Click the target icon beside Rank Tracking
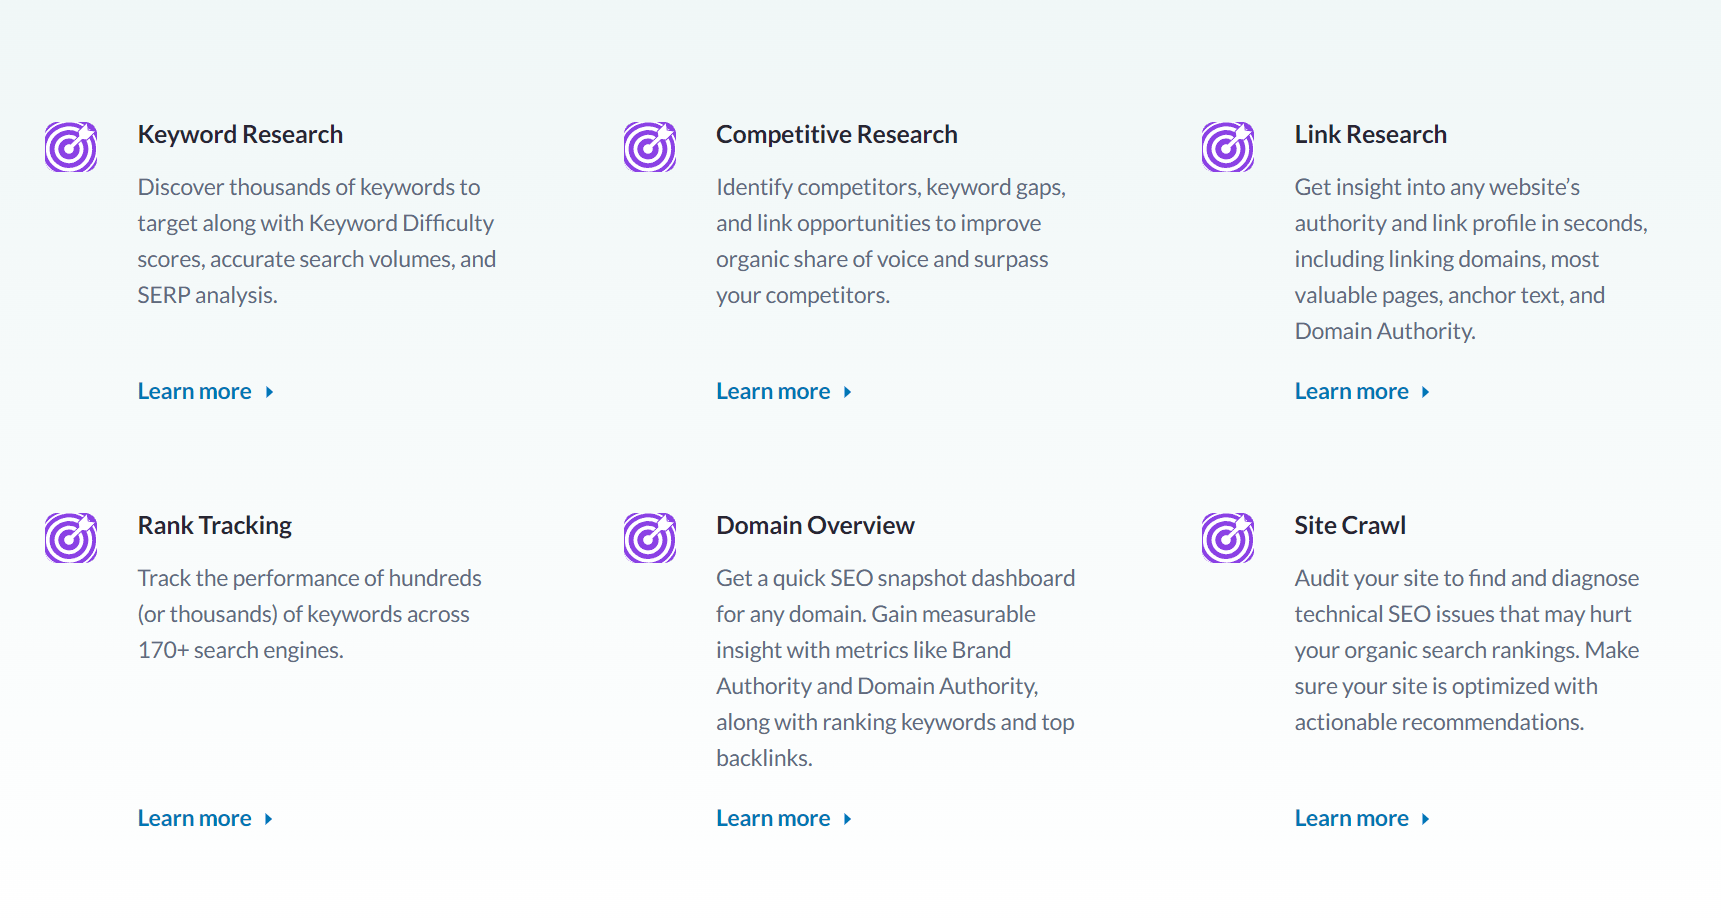The width and height of the screenshot is (1721, 921). [x=71, y=538]
